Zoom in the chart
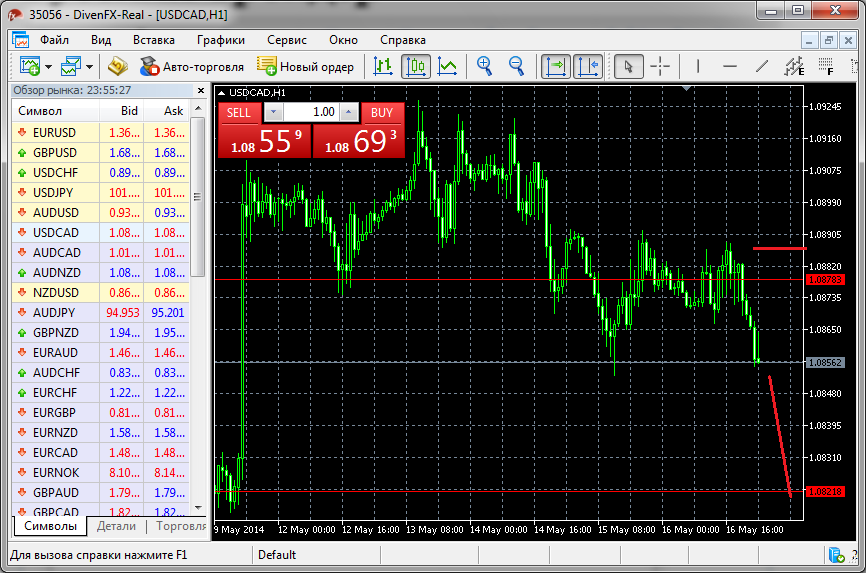866x573 pixels. click(x=484, y=66)
